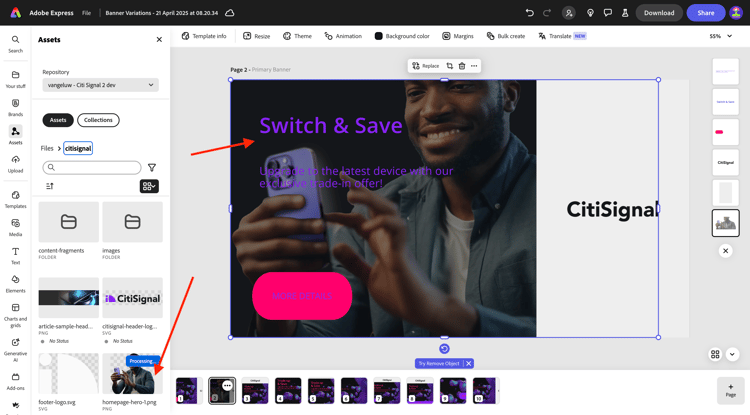Open the Resize tool
Viewport: 750px width, 415px height.
coord(256,36)
